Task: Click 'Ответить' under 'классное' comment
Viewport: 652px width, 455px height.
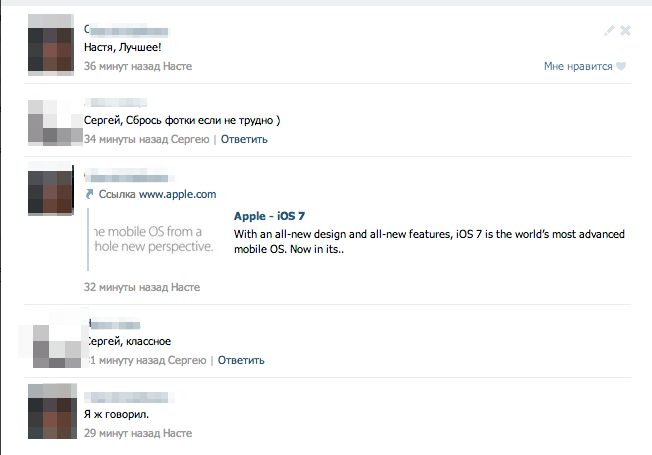Action: point(241,360)
